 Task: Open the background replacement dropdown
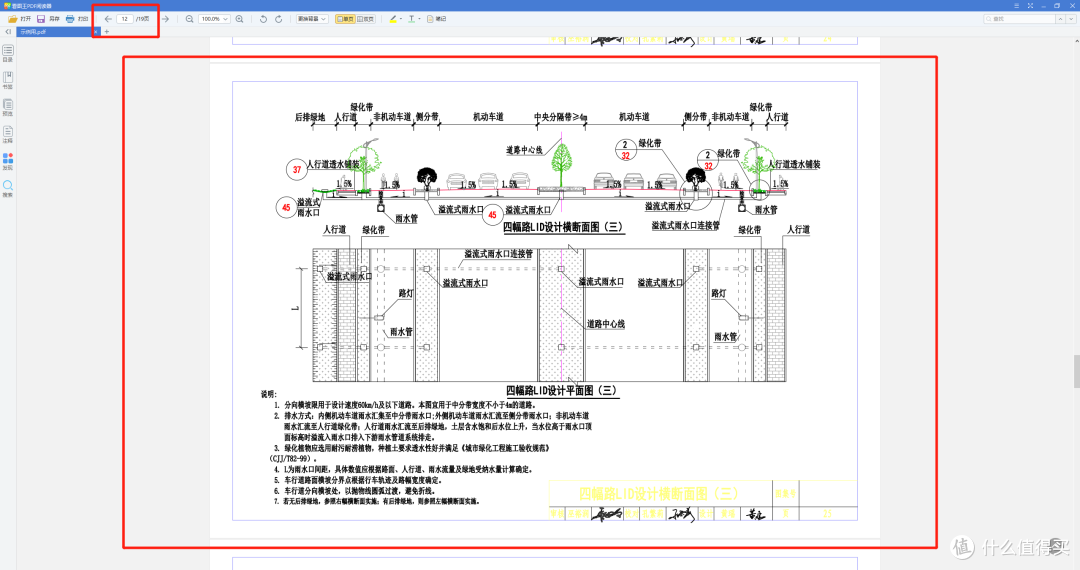point(312,19)
